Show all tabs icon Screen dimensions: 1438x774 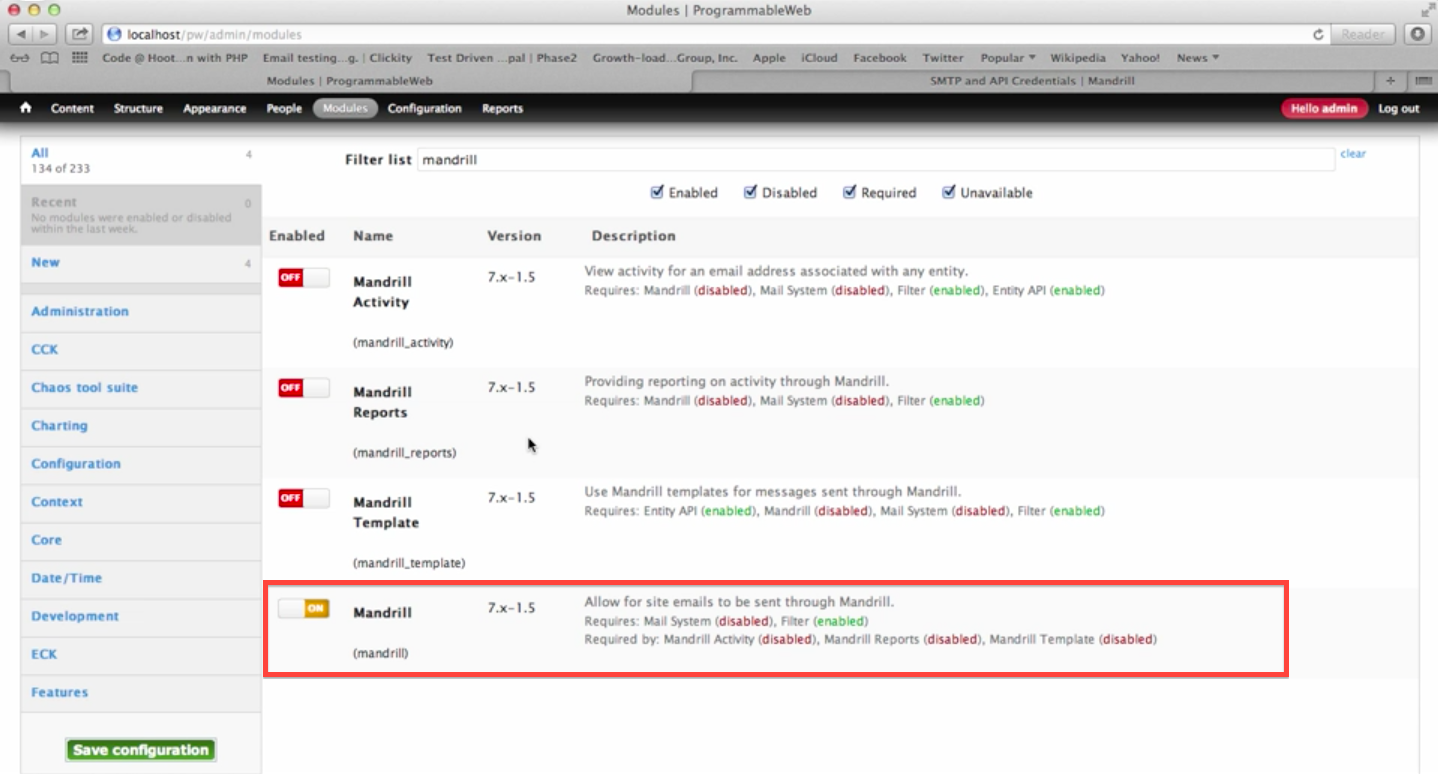(x=1421, y=81)
